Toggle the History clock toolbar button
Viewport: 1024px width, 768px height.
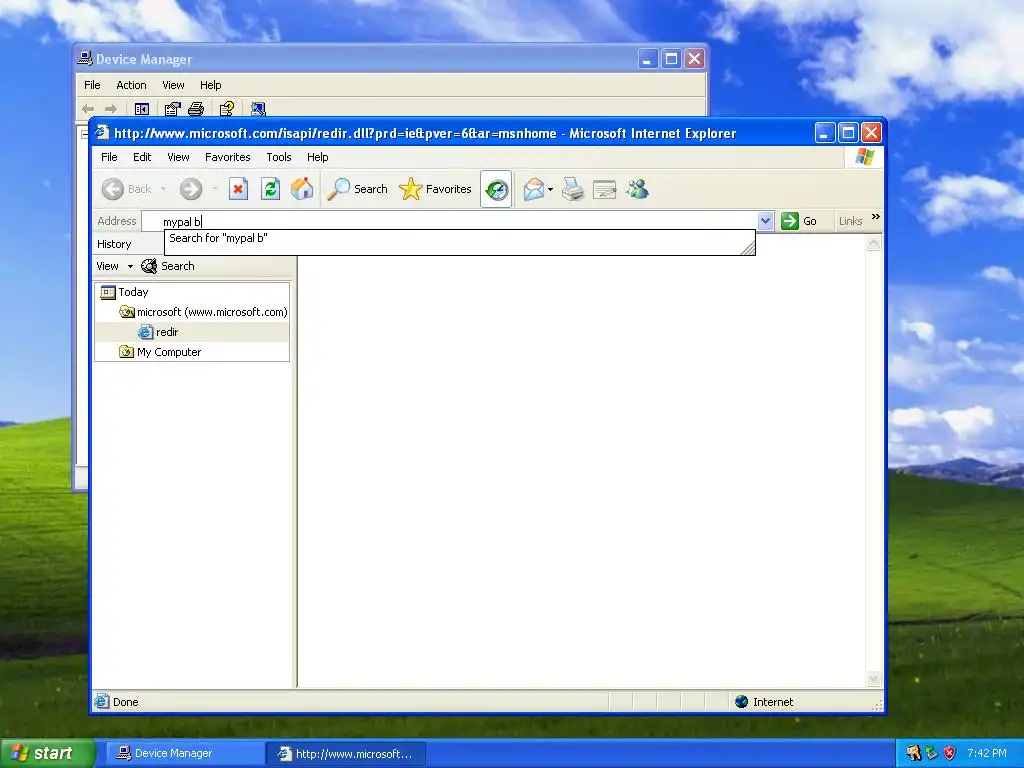point(496,189)
